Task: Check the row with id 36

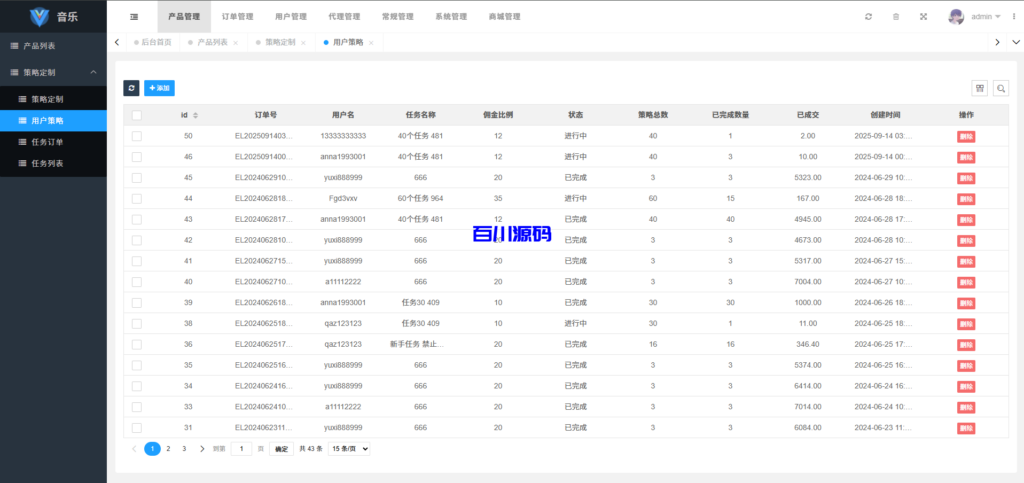Action: point(136,345)
